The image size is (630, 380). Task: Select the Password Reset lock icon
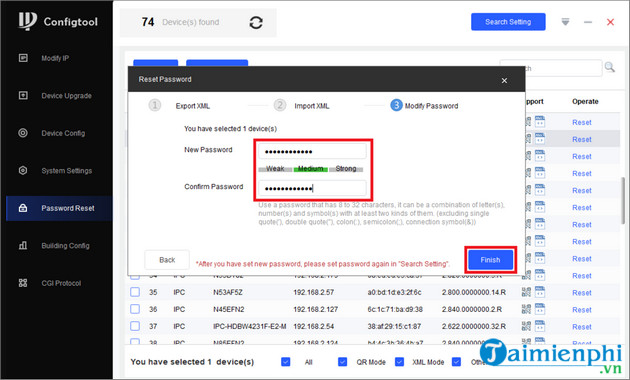click(23, 208)
